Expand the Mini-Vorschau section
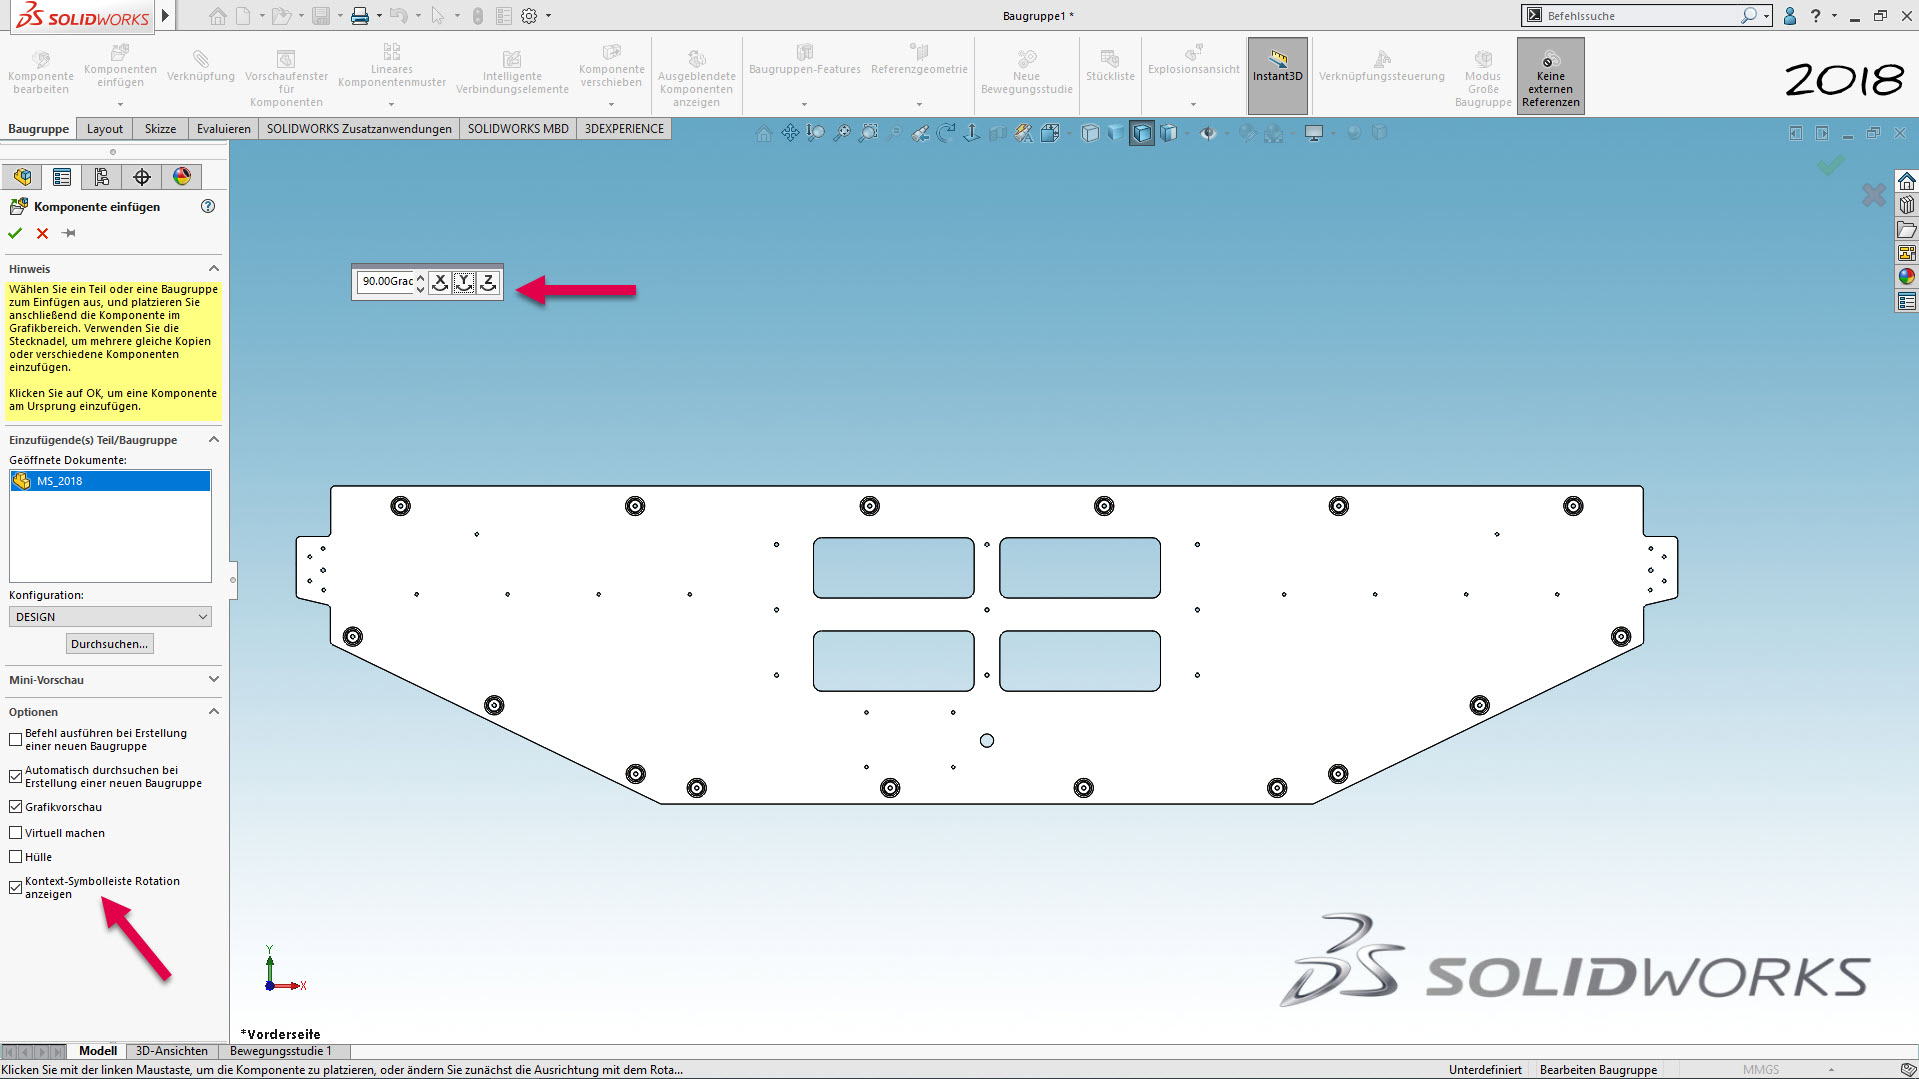 click(x=213, y=680)
